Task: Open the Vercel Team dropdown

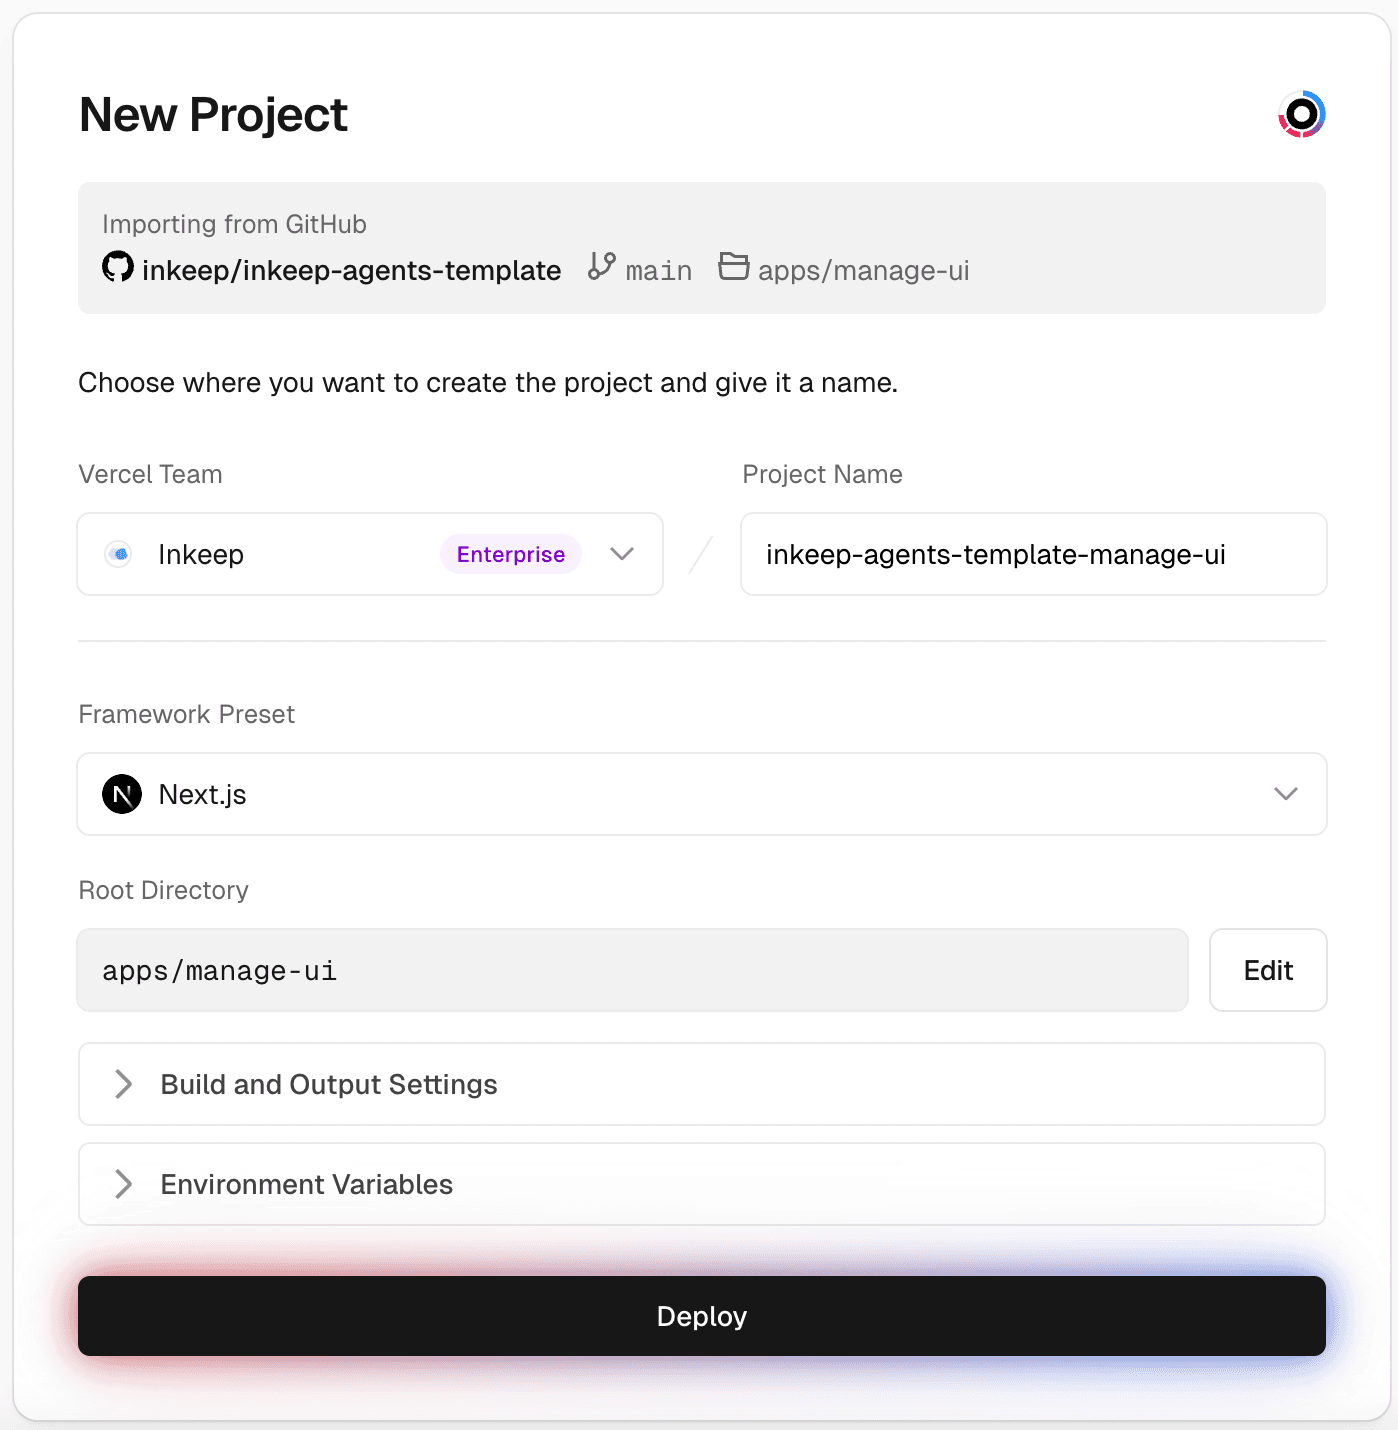Action: (622, 554)
